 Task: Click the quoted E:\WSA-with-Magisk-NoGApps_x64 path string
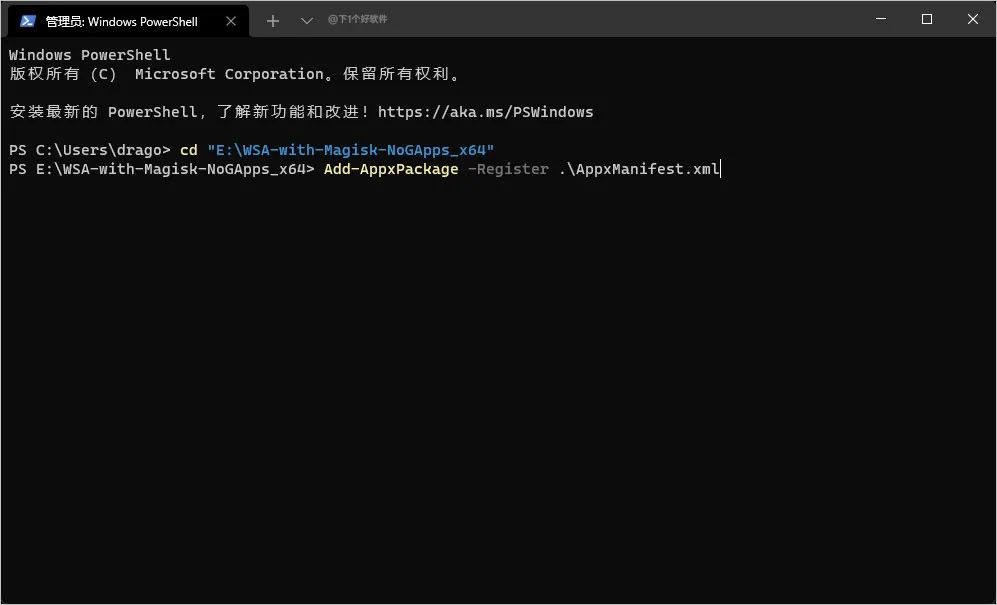coord(350,150)
